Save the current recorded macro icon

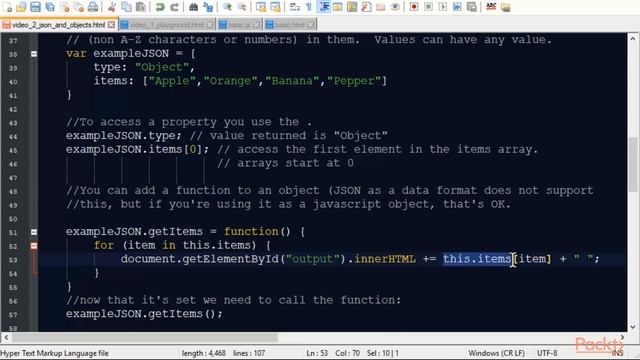(x=471, y=7)
